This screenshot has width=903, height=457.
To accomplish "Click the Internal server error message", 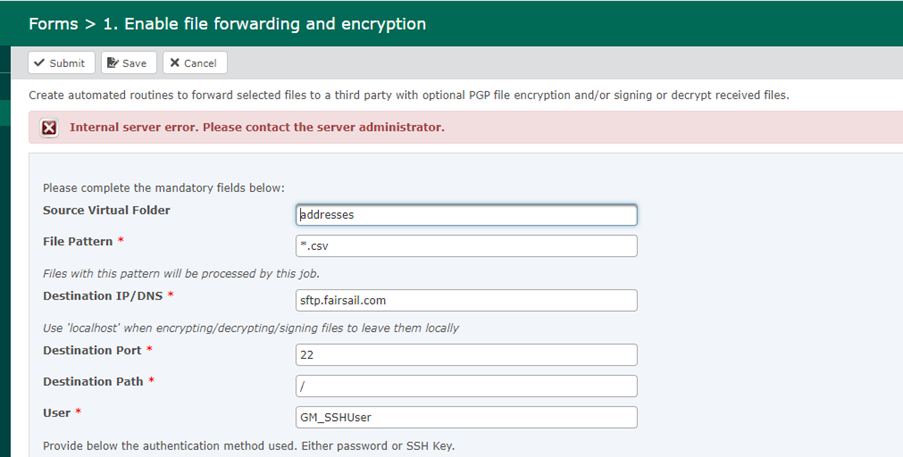I will pyautogui.click(x=257, y=127).
